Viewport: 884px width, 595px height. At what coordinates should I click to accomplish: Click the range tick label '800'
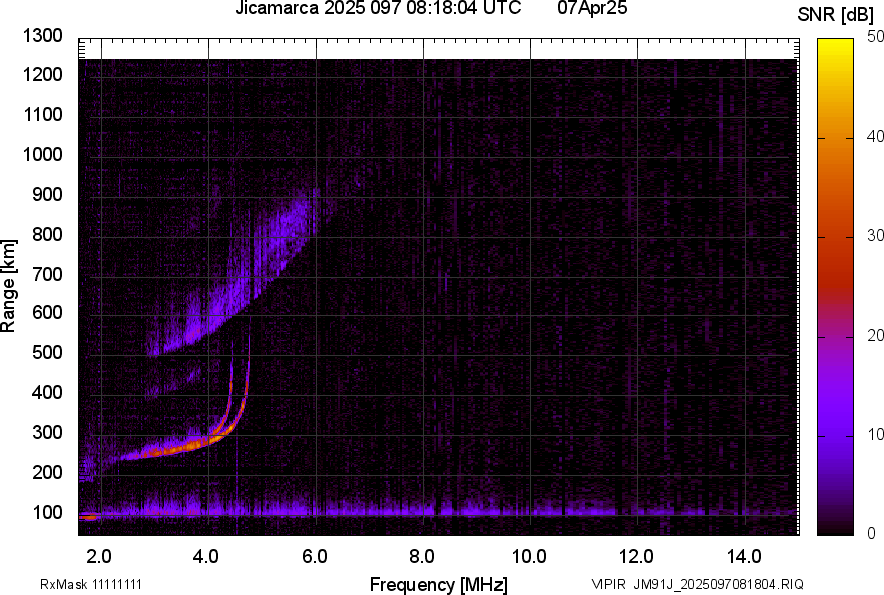point(47,234)
